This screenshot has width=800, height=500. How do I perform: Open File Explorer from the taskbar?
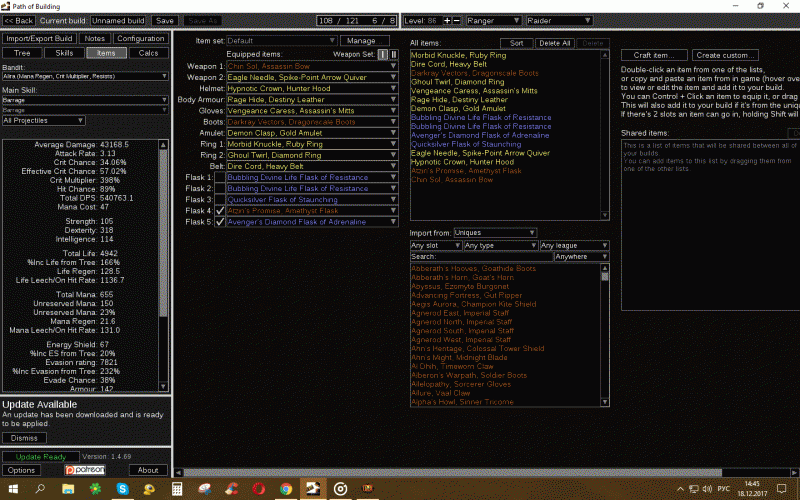(68, 489)
